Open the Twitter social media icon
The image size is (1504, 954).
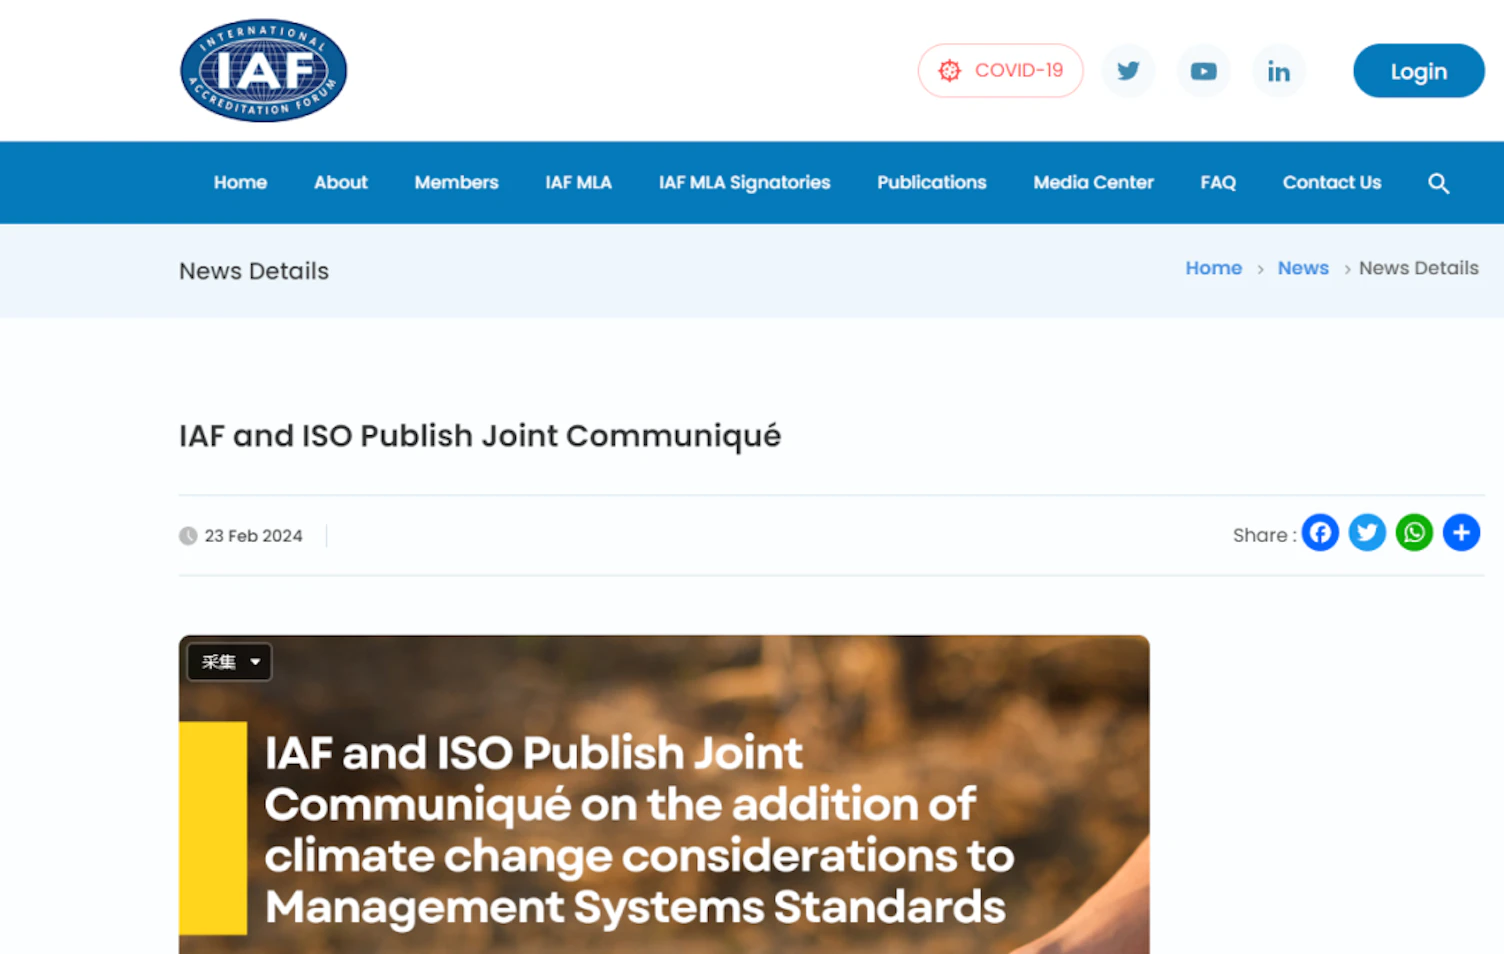pyautogui.click(x=1128, y=70)
